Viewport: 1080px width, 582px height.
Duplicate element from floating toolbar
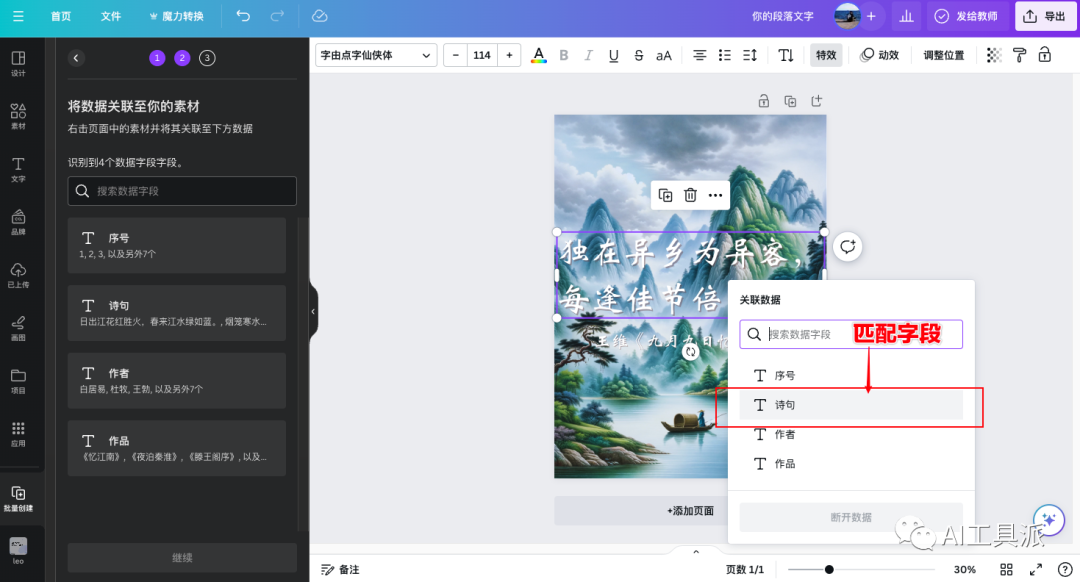coord(665,196)
